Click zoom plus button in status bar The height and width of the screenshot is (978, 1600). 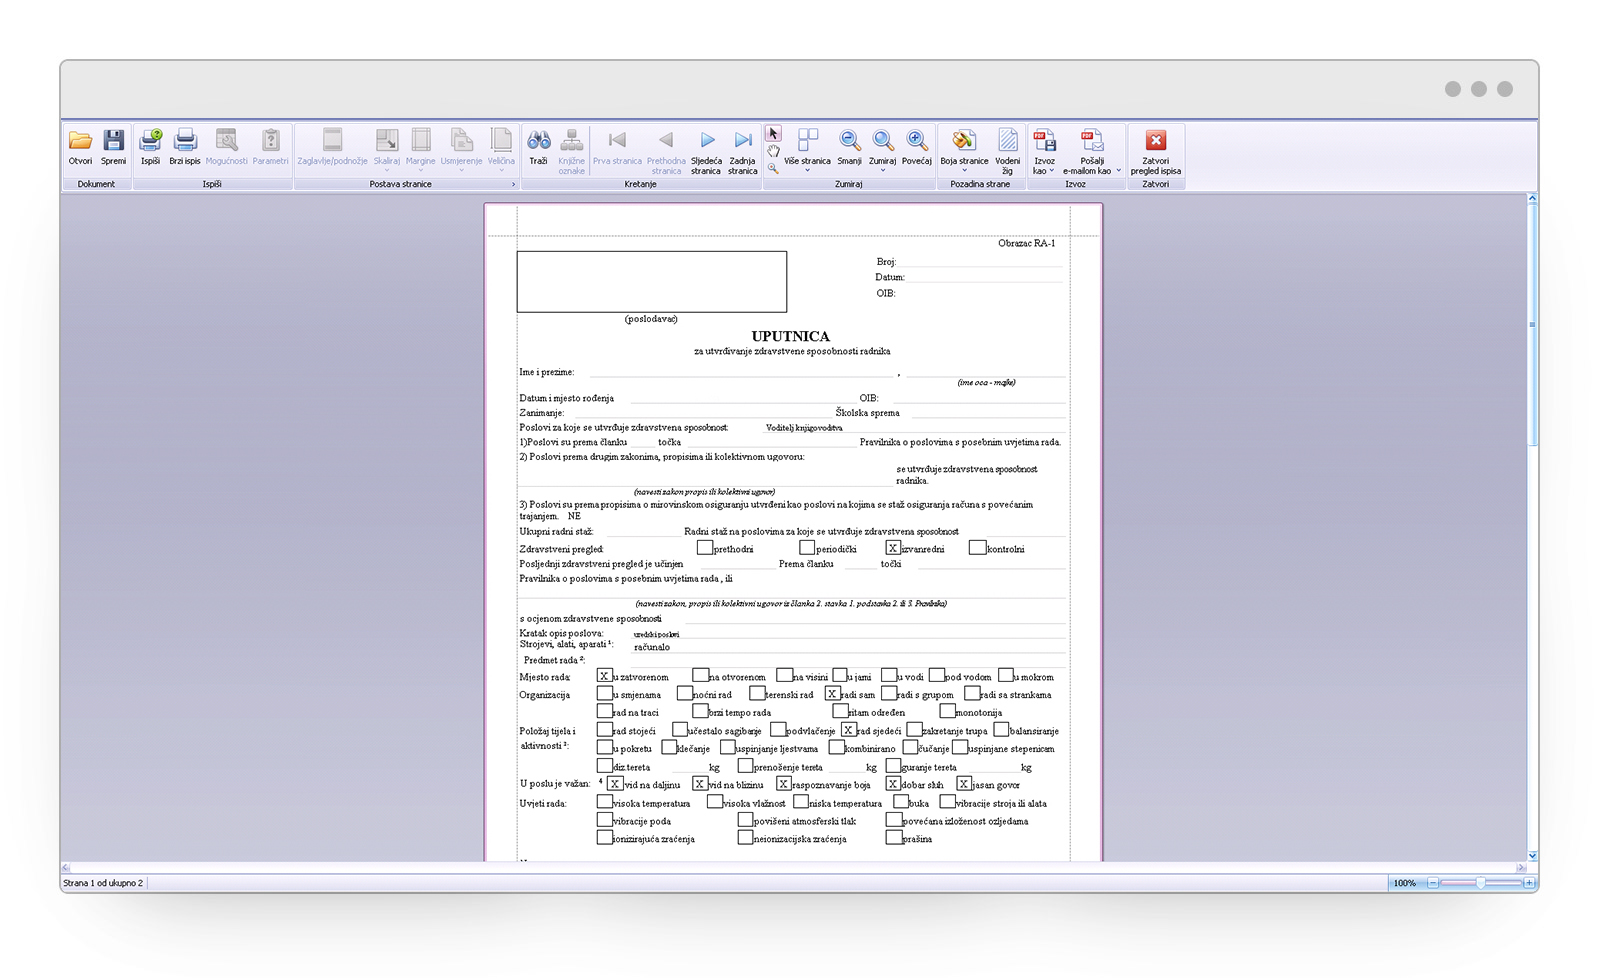tap(1529, 883)
